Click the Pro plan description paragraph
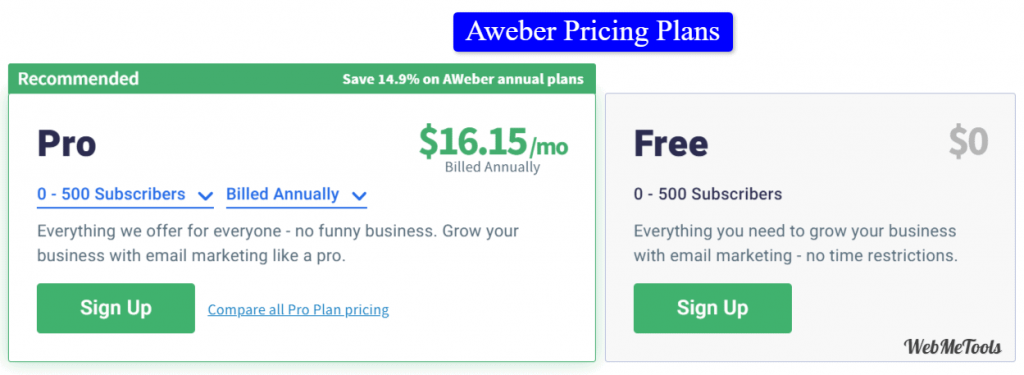1024x375 pixels. tap(278, 244)
